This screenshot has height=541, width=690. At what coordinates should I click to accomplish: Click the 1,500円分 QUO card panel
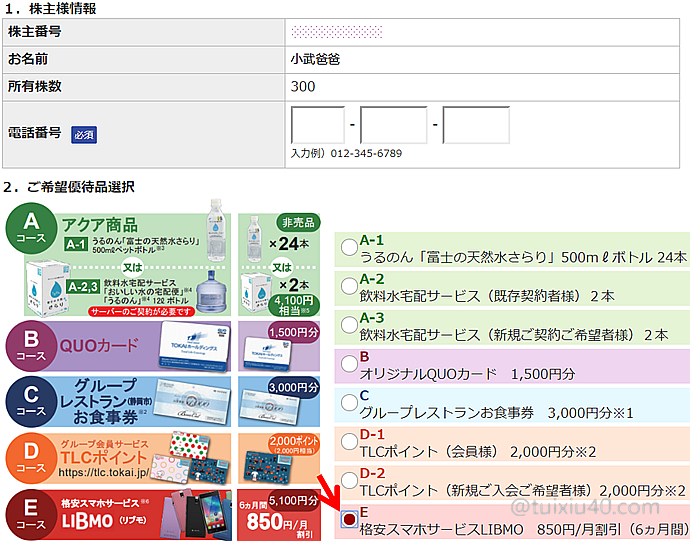279,346
